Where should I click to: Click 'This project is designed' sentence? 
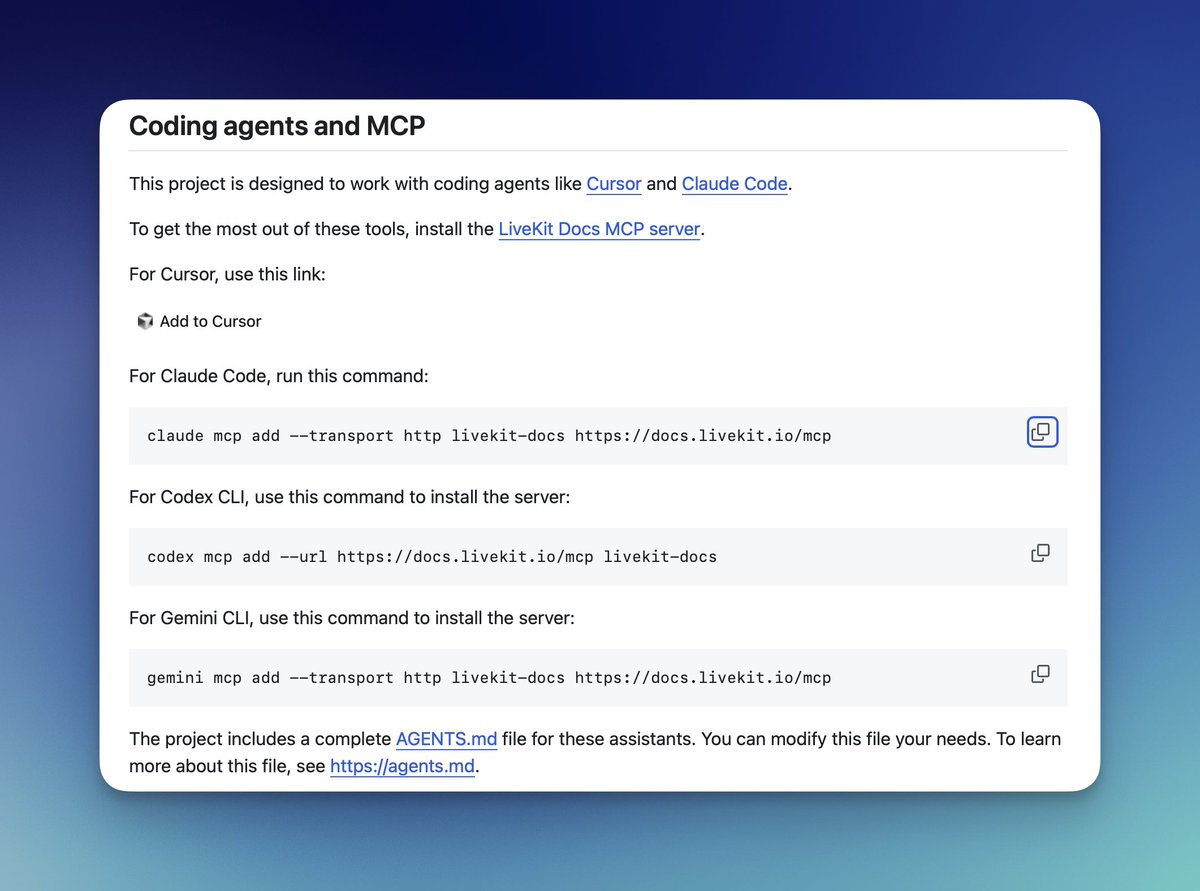pos(461,184)
